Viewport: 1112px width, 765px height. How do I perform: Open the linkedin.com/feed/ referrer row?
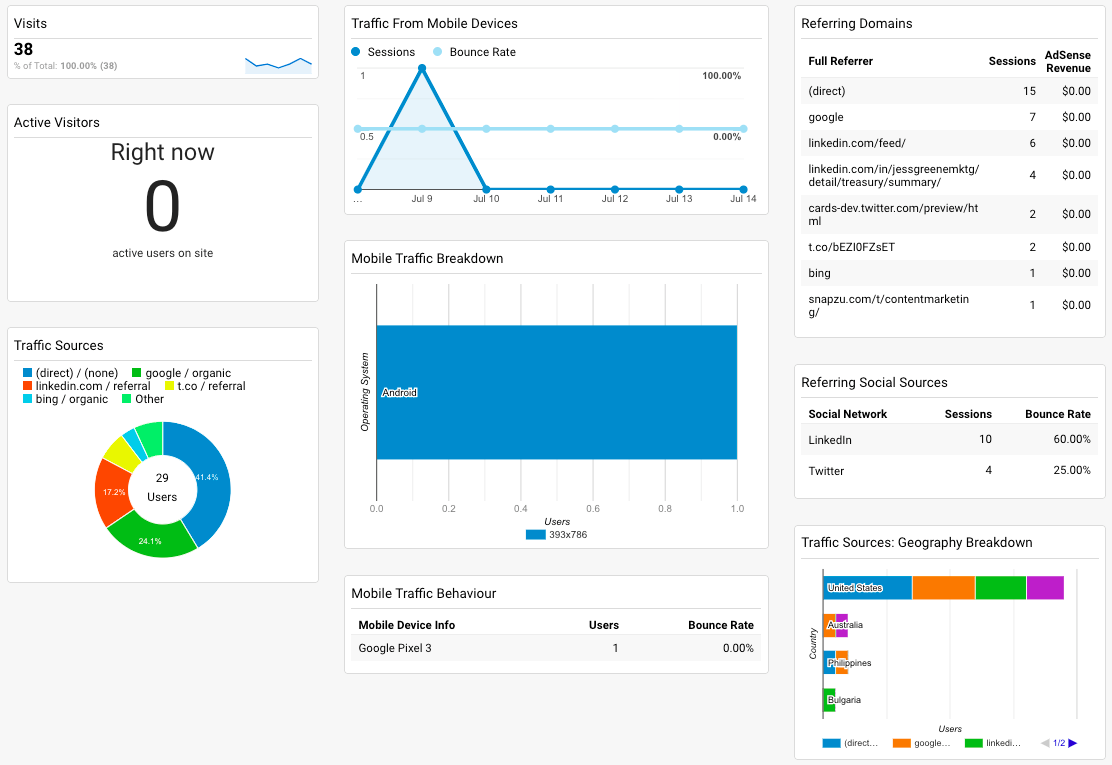tap(950, 143)
